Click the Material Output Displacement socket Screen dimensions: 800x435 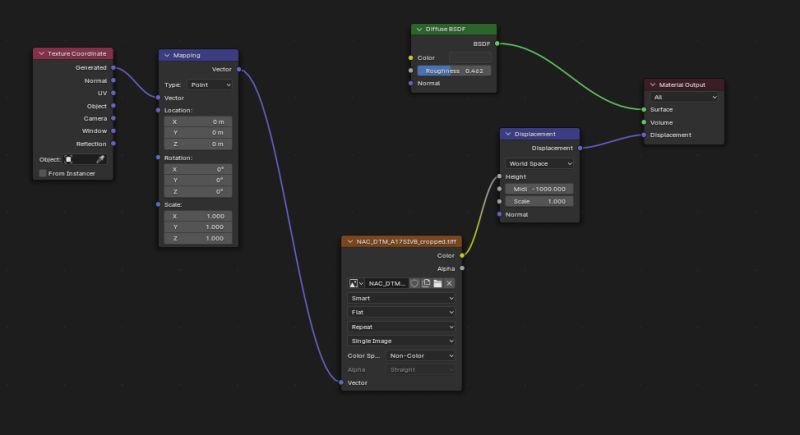tap(644, 135)
